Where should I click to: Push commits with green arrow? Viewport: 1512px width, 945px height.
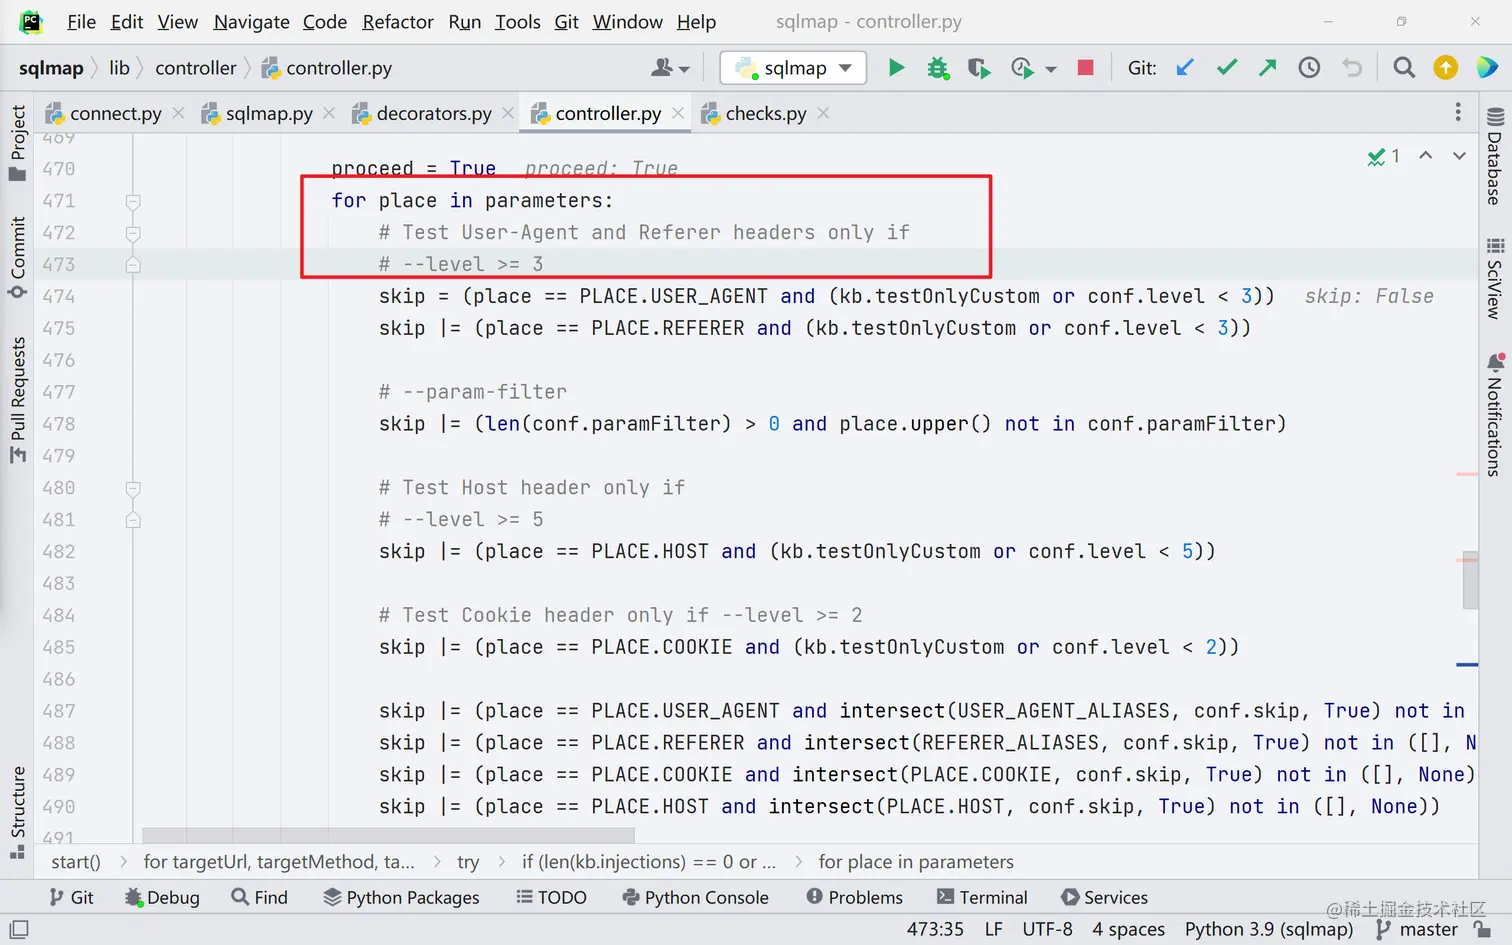pyautogui.click(x=1268, y=68)
